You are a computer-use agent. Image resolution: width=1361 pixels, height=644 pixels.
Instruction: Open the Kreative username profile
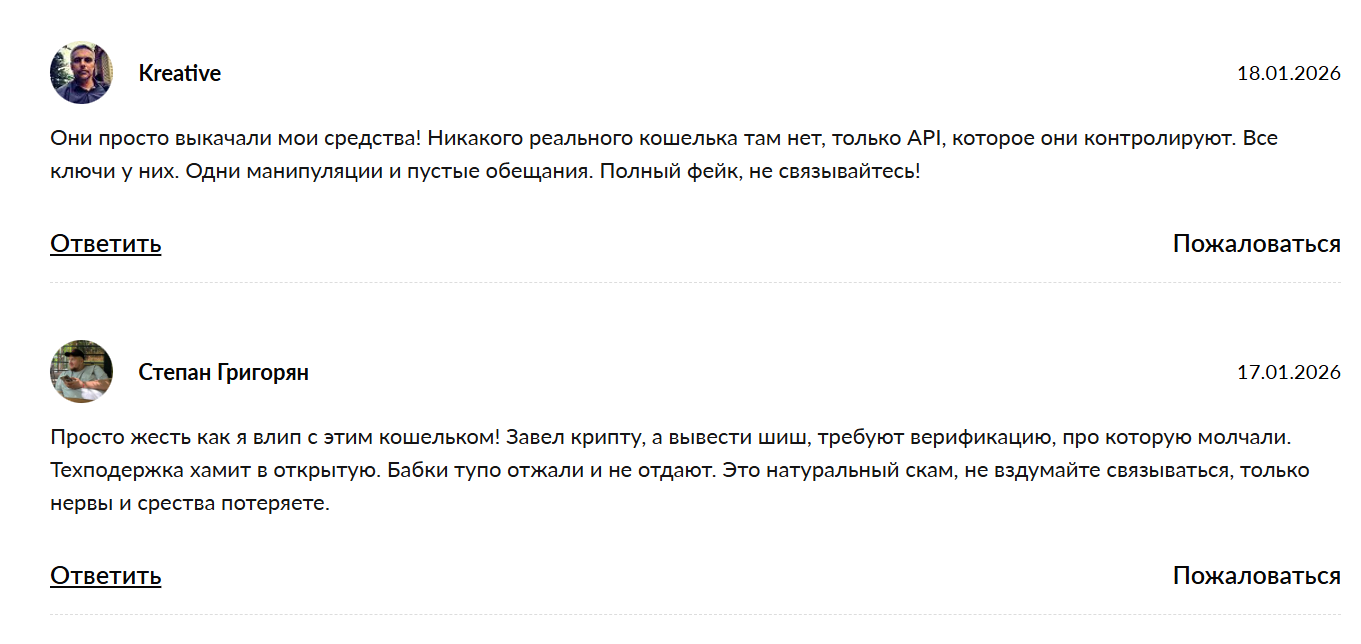(x=180, y=74)
